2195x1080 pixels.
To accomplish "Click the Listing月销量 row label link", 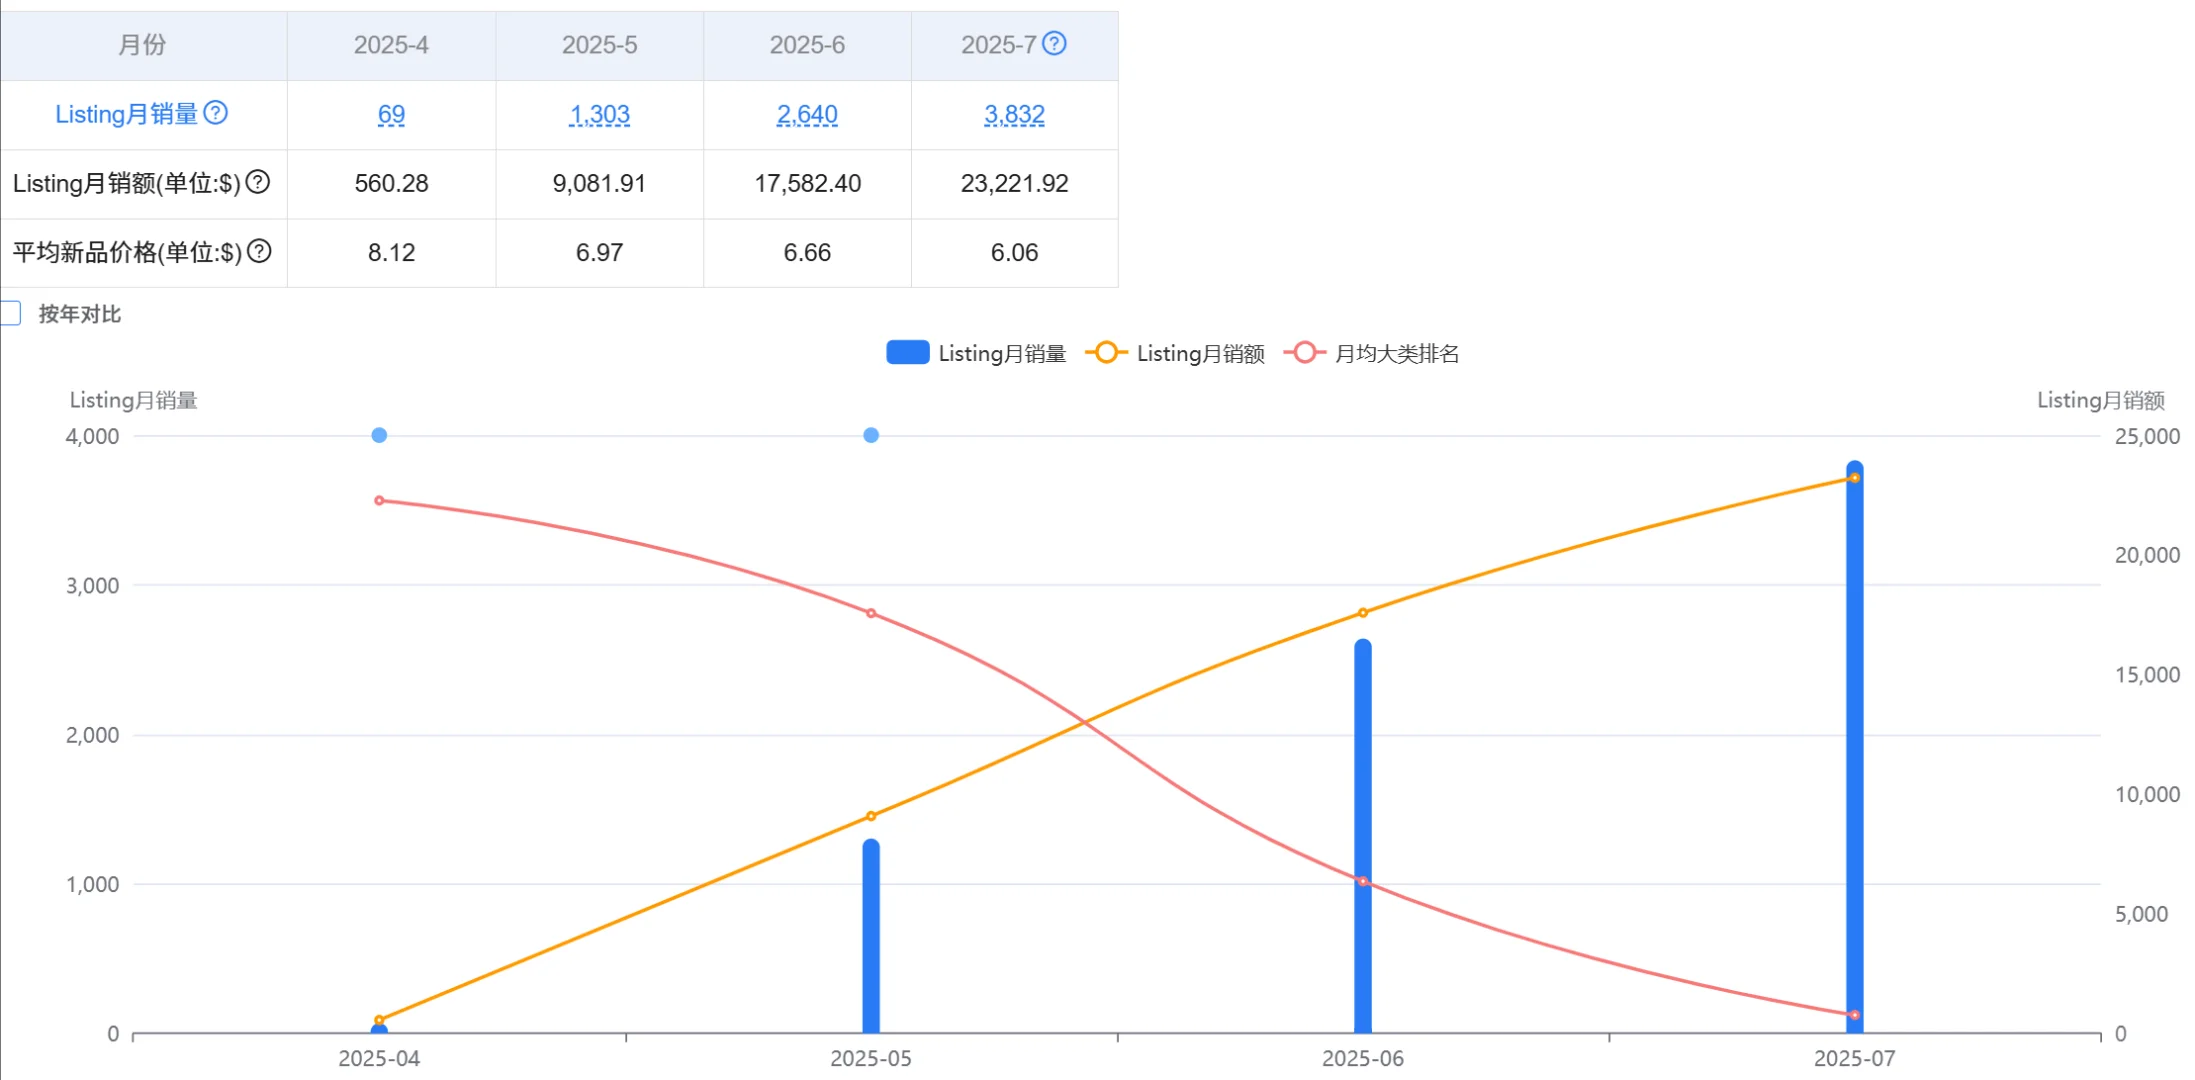I will click(127, 114).
